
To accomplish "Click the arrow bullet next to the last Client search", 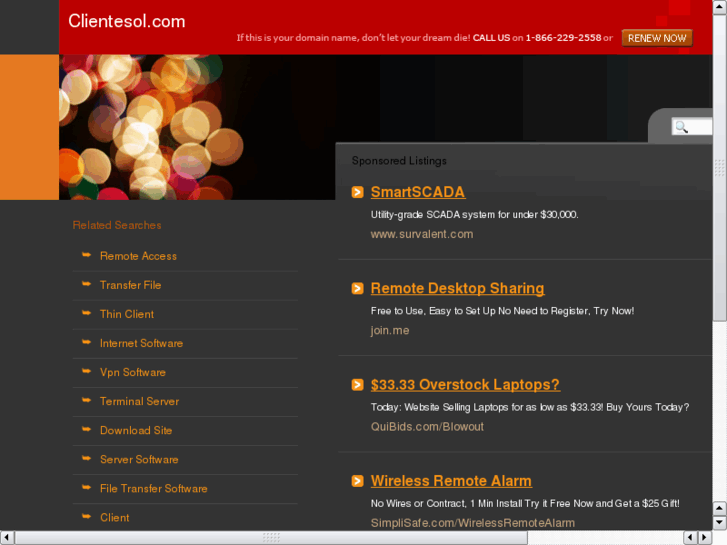I will tap(87, 516).
